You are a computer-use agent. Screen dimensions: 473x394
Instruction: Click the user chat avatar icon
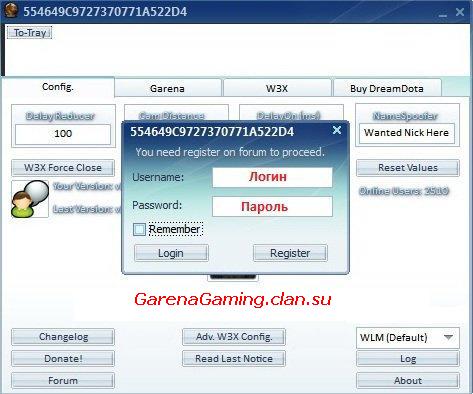coord(30,199)
